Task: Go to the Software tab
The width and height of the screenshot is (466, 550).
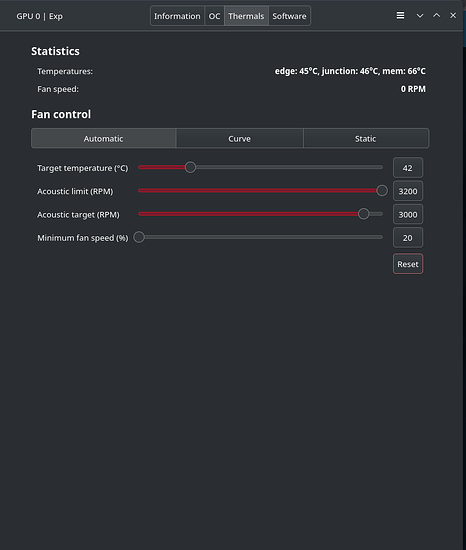Action: click(289, 16)
